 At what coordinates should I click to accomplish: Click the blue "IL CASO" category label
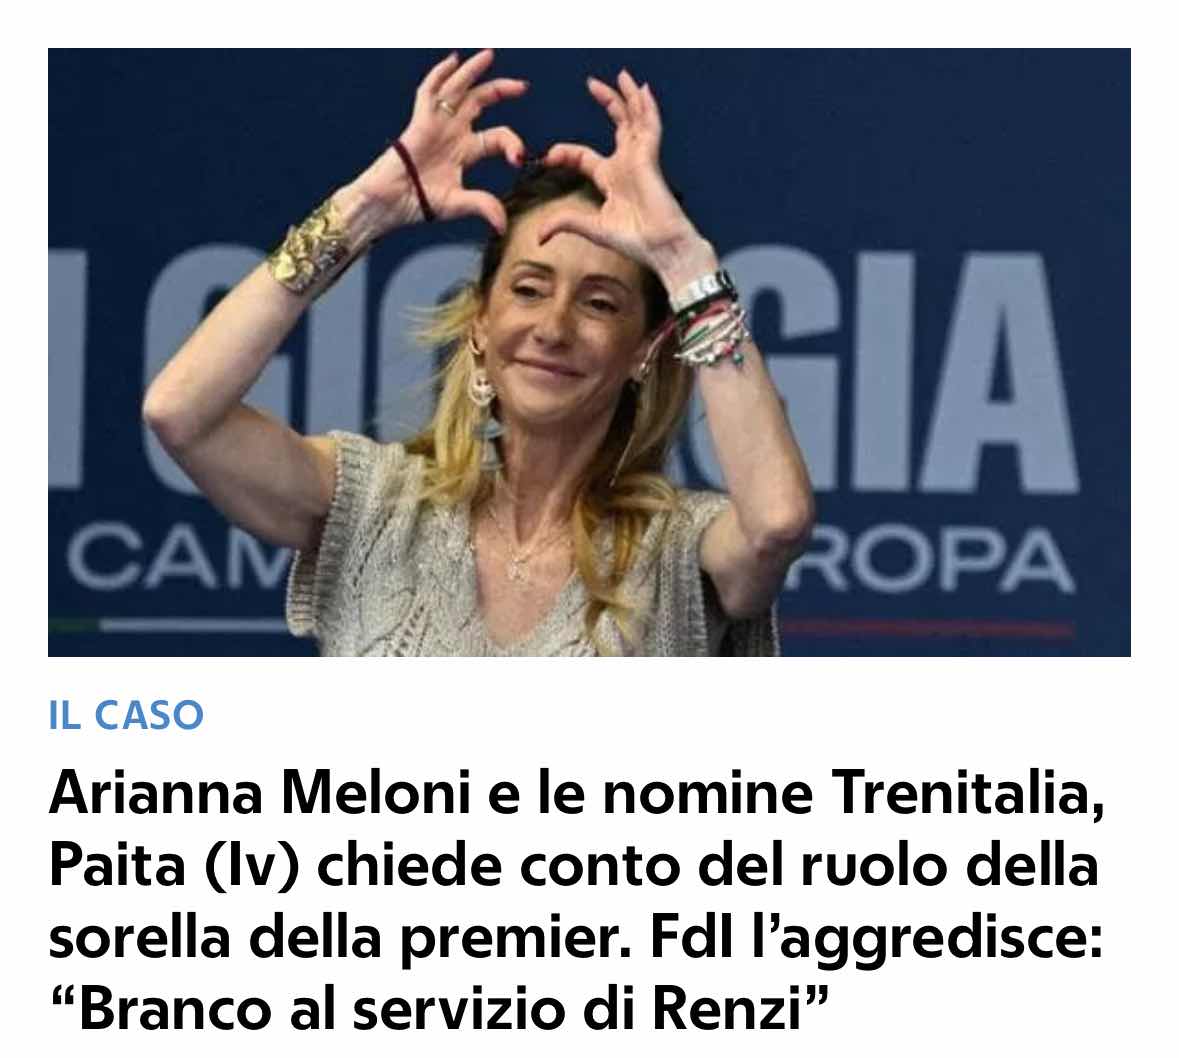tap(126, 715)
